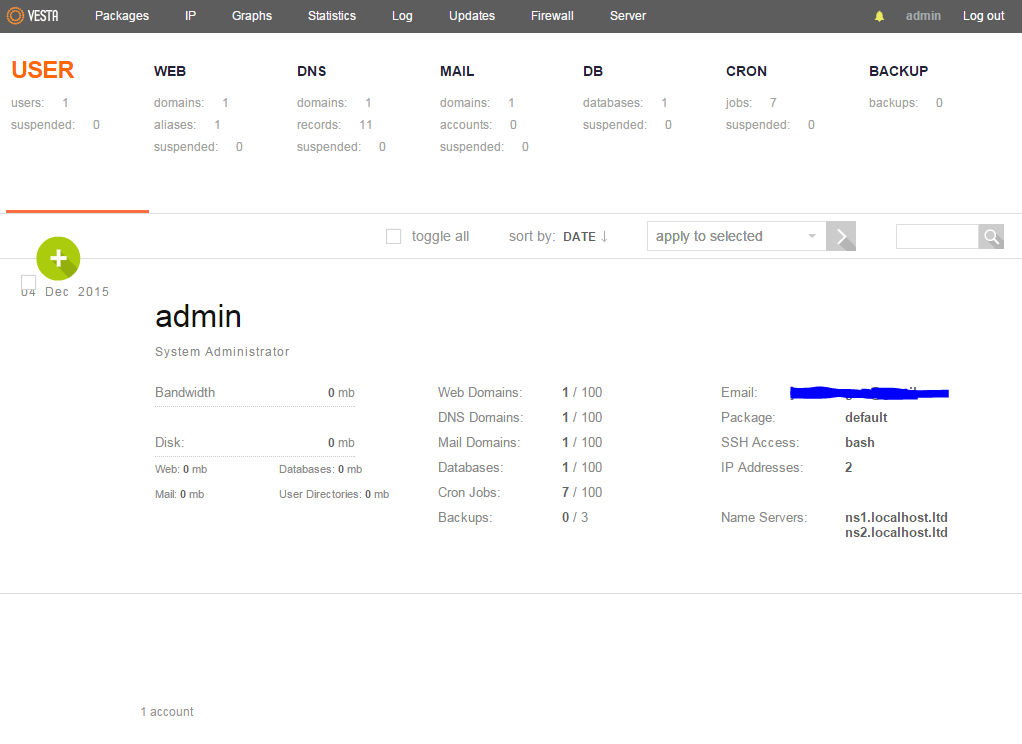Click the search magnifier icon

(991, 237)
